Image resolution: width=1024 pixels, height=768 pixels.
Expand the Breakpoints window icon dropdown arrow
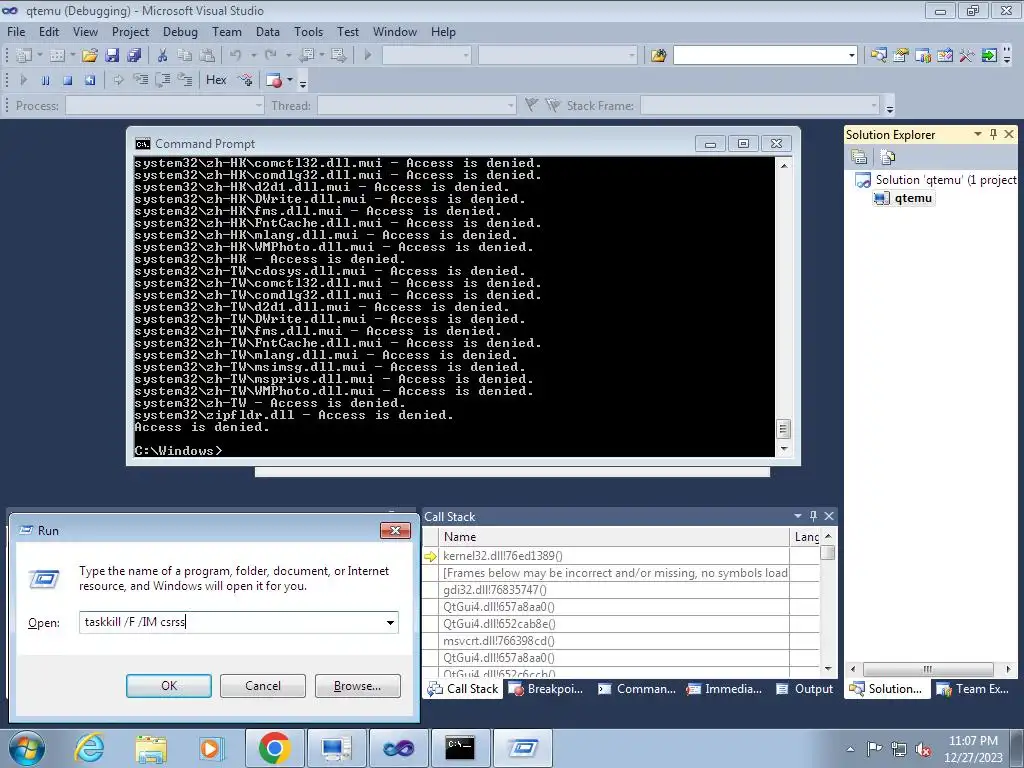point(290,80)
